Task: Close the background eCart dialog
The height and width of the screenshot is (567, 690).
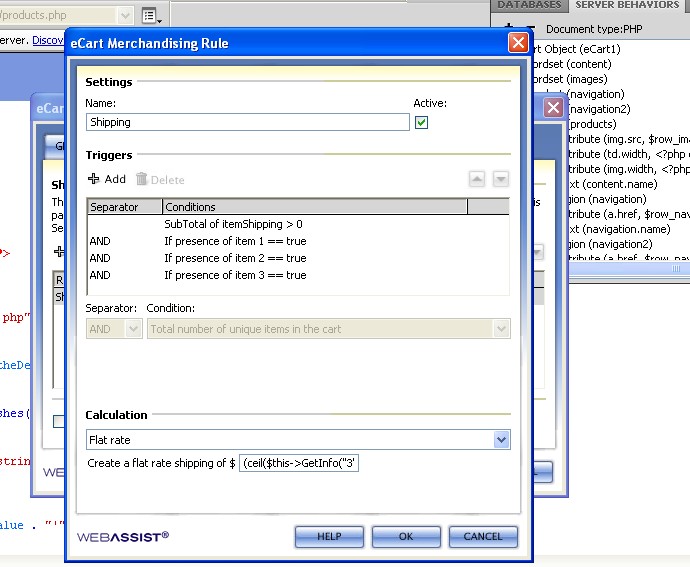Action: [553, 107]
